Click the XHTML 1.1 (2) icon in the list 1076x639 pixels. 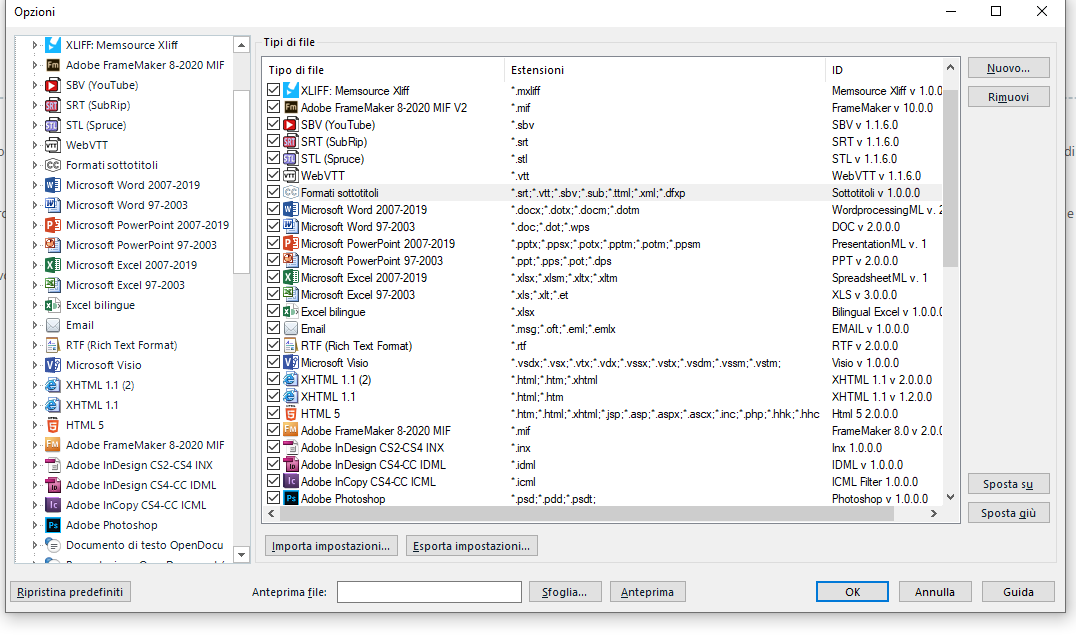(x=291, y=380)
